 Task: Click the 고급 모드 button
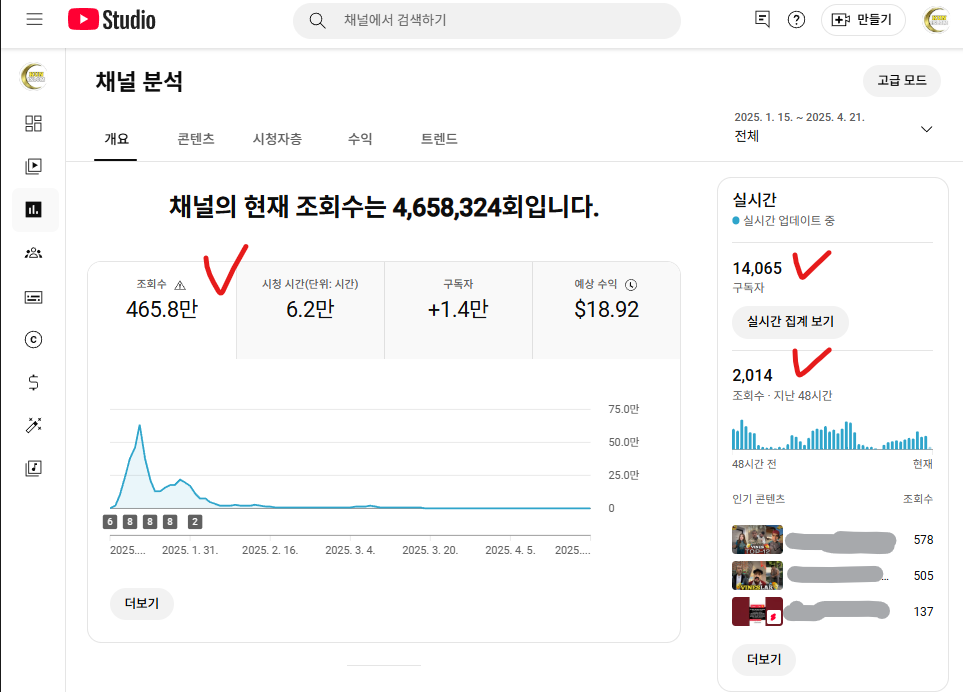point(902,80)
